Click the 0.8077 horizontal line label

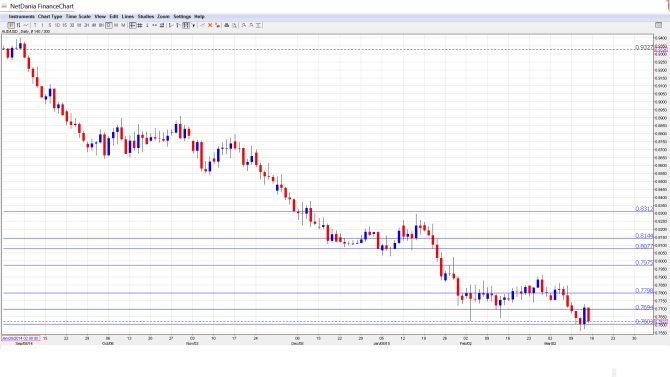[x=644, y=246]
